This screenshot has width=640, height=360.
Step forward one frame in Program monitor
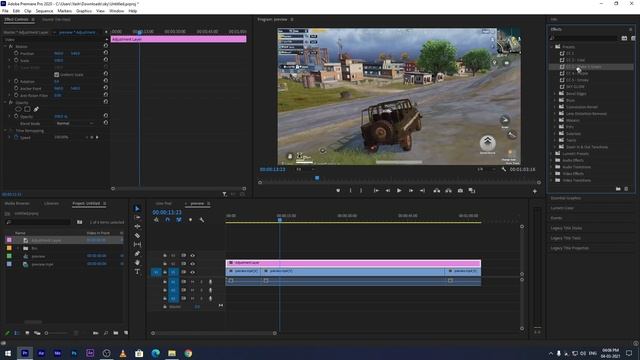coord(411,191)
